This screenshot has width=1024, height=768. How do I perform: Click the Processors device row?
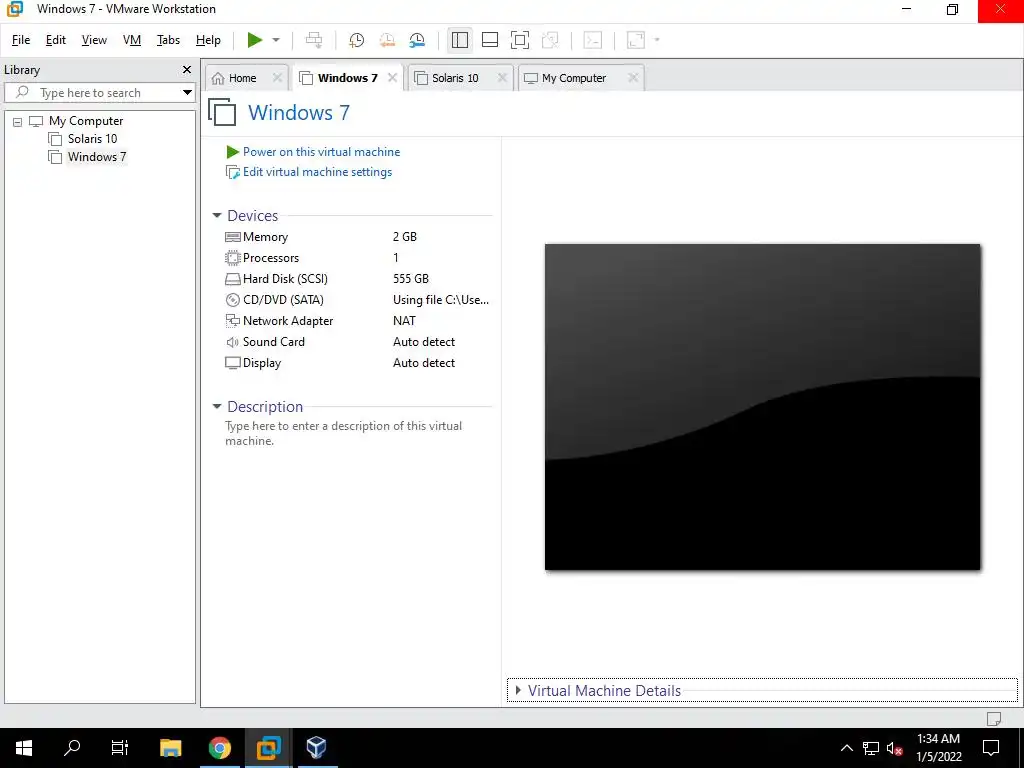[358, 258]
